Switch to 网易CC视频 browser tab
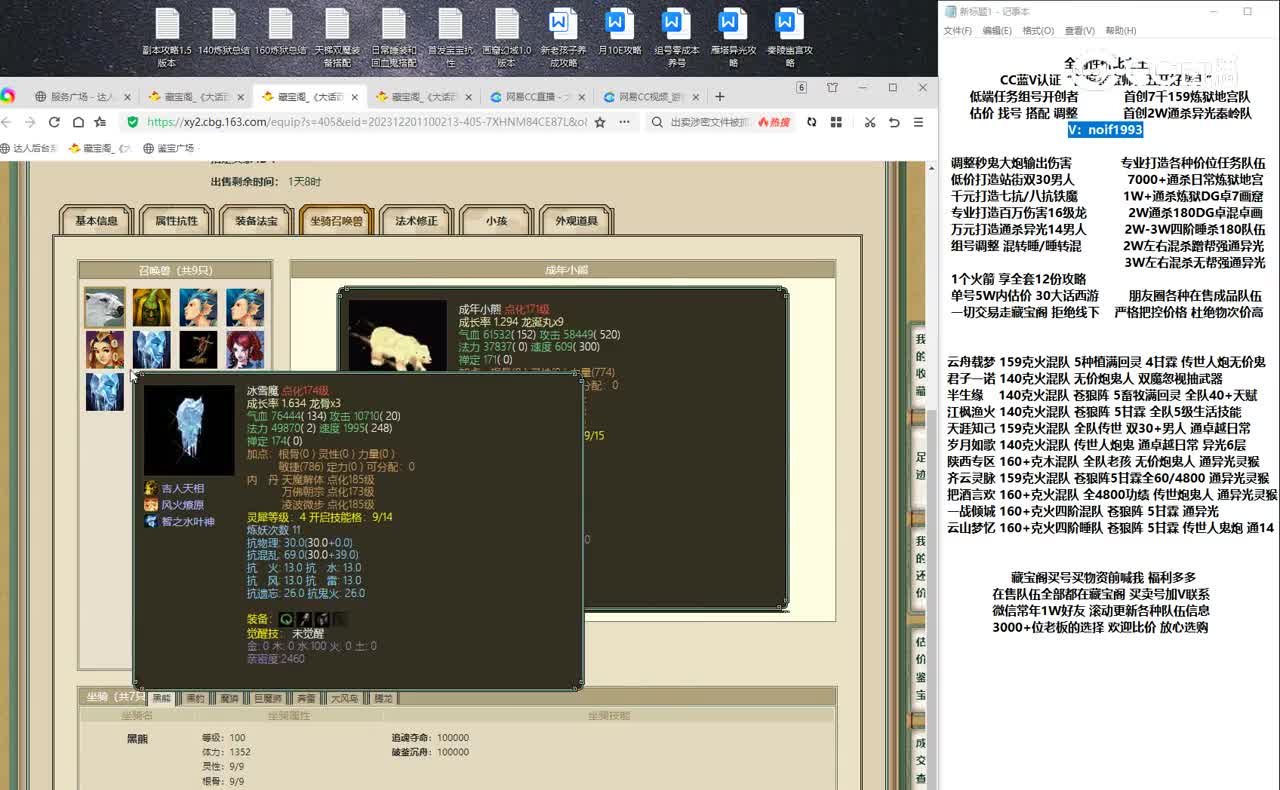The image size is (1280, 790). click(650, 97)
